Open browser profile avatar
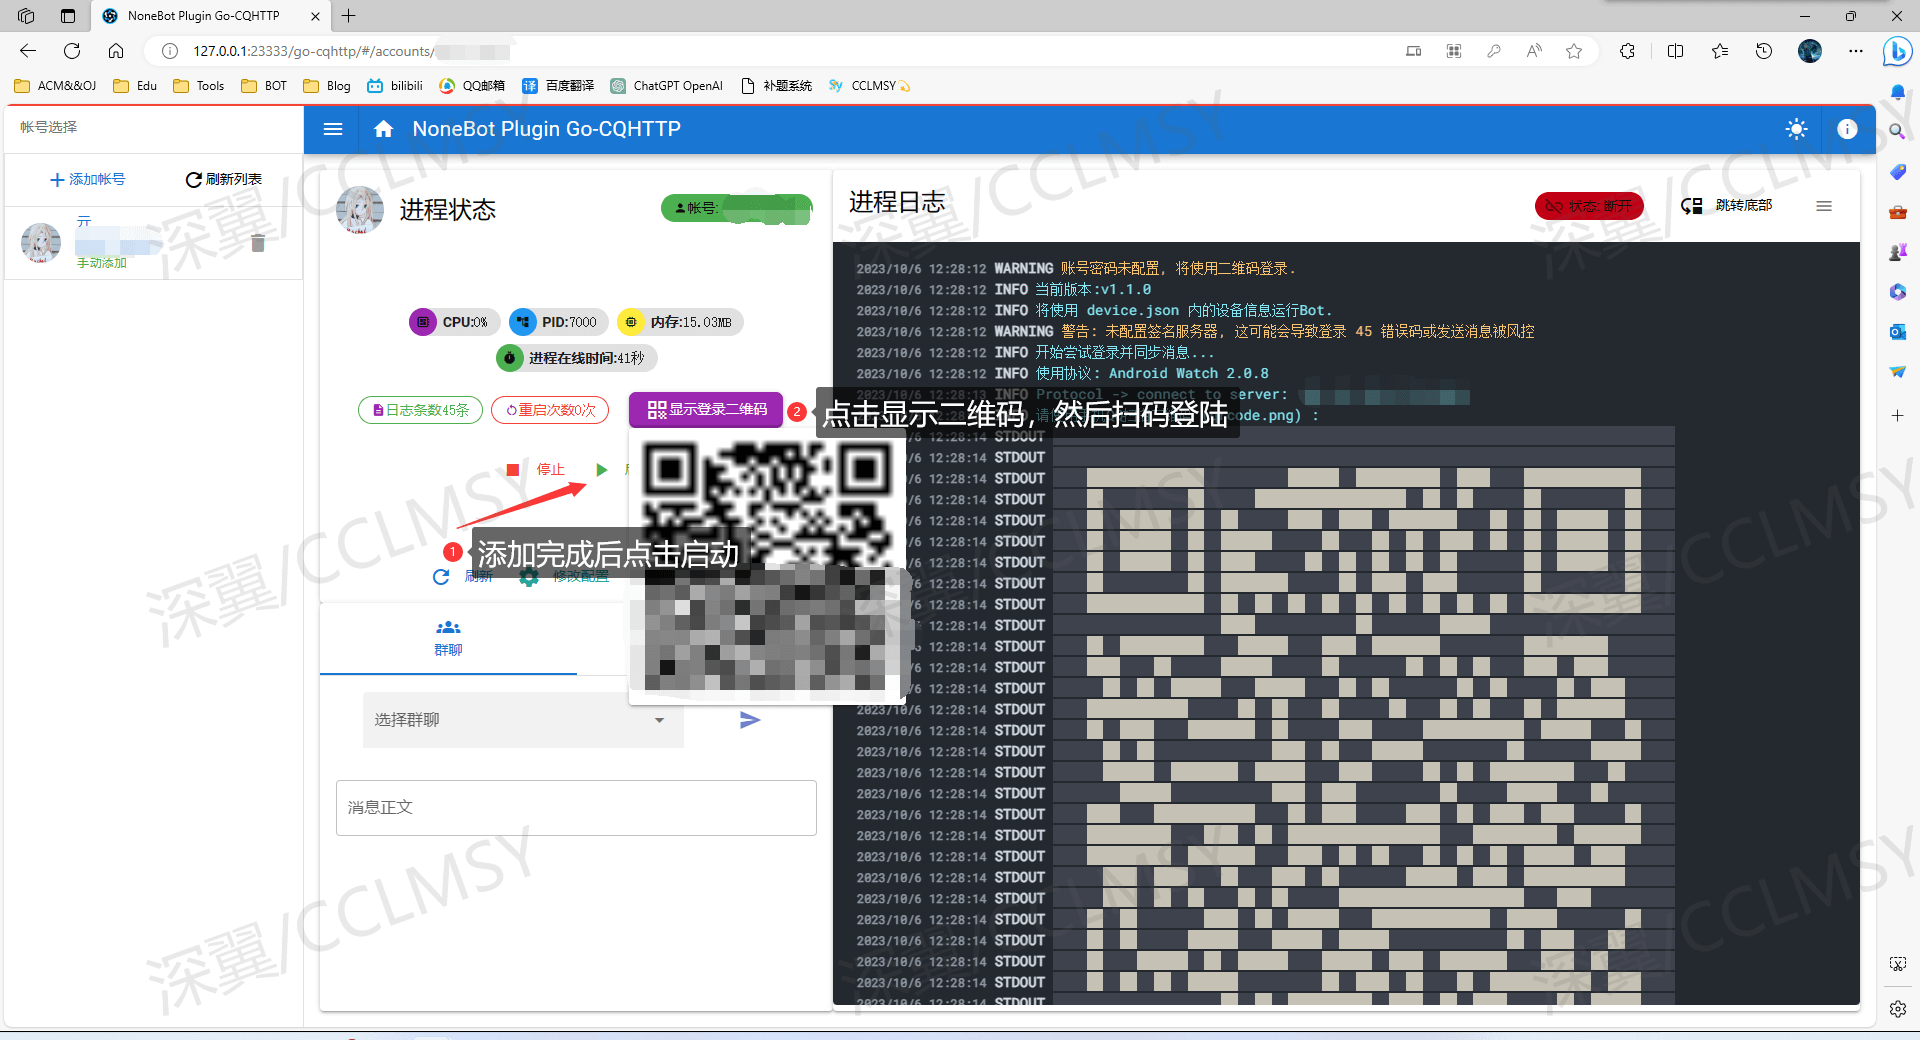1920x1040 pixels. (1810, 51)
